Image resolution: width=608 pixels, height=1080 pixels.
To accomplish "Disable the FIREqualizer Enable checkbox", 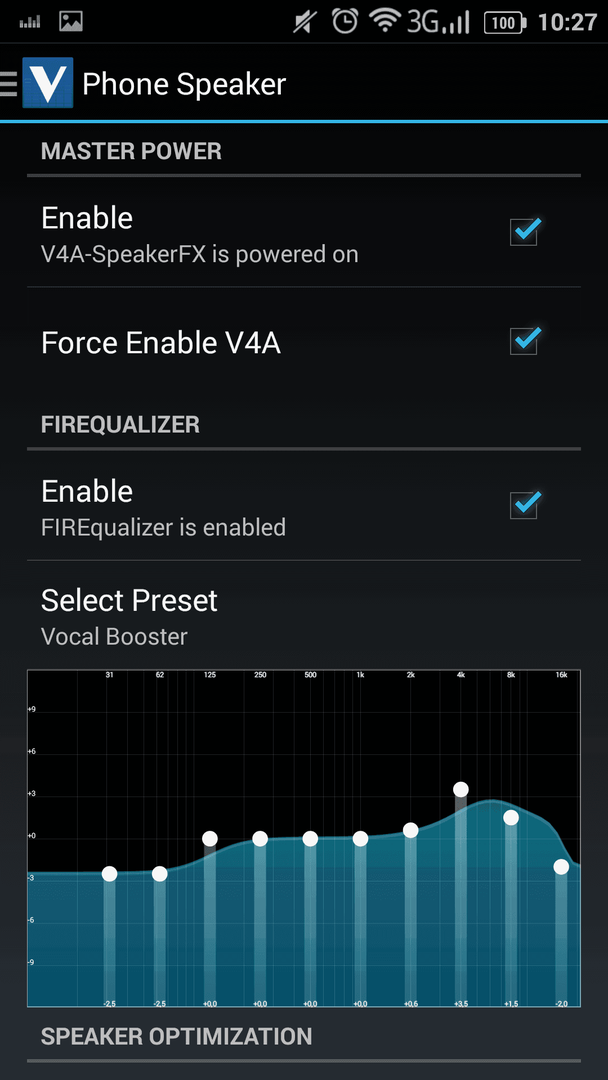I will coord(525,504).
